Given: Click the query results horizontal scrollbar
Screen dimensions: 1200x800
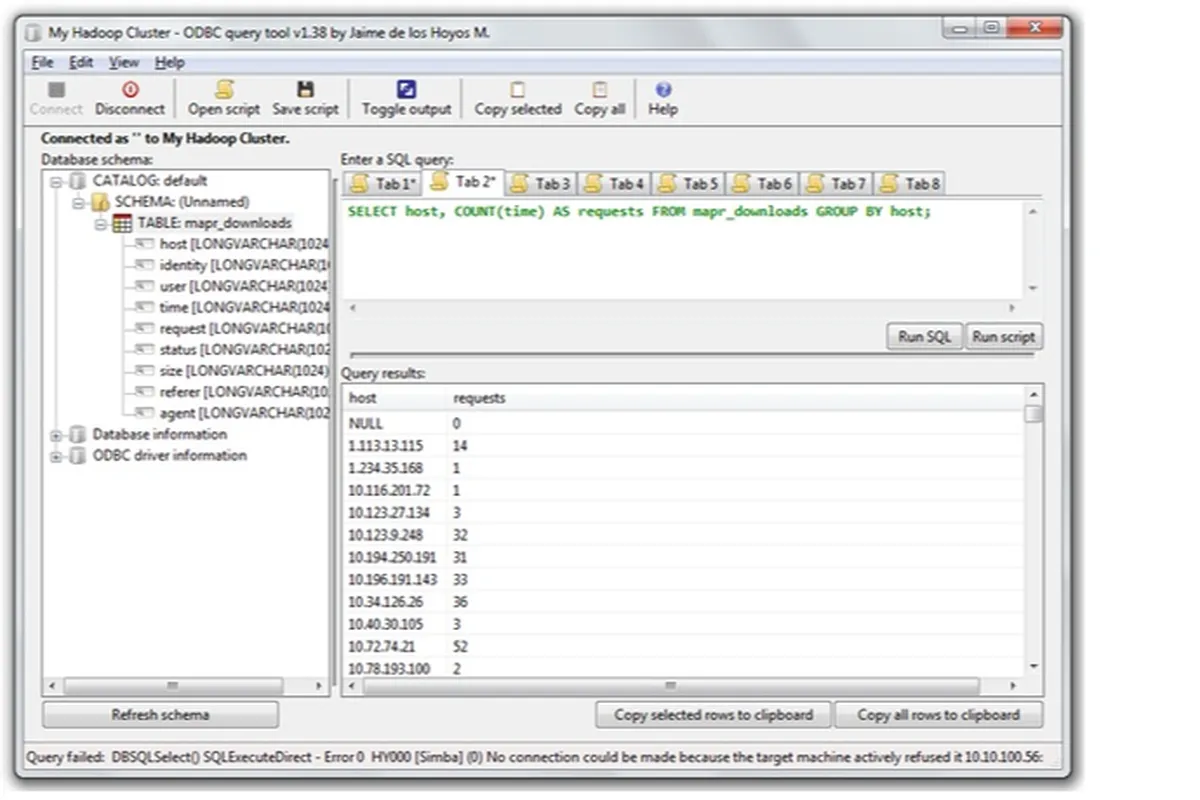Looking at the screenshot, I should 671,687.
